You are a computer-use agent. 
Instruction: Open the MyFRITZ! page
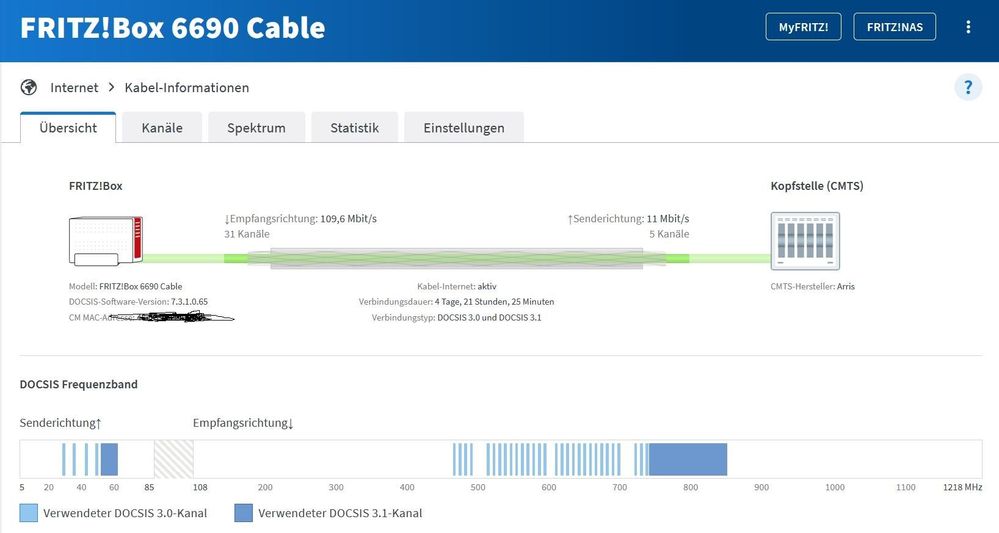[803, 27]
